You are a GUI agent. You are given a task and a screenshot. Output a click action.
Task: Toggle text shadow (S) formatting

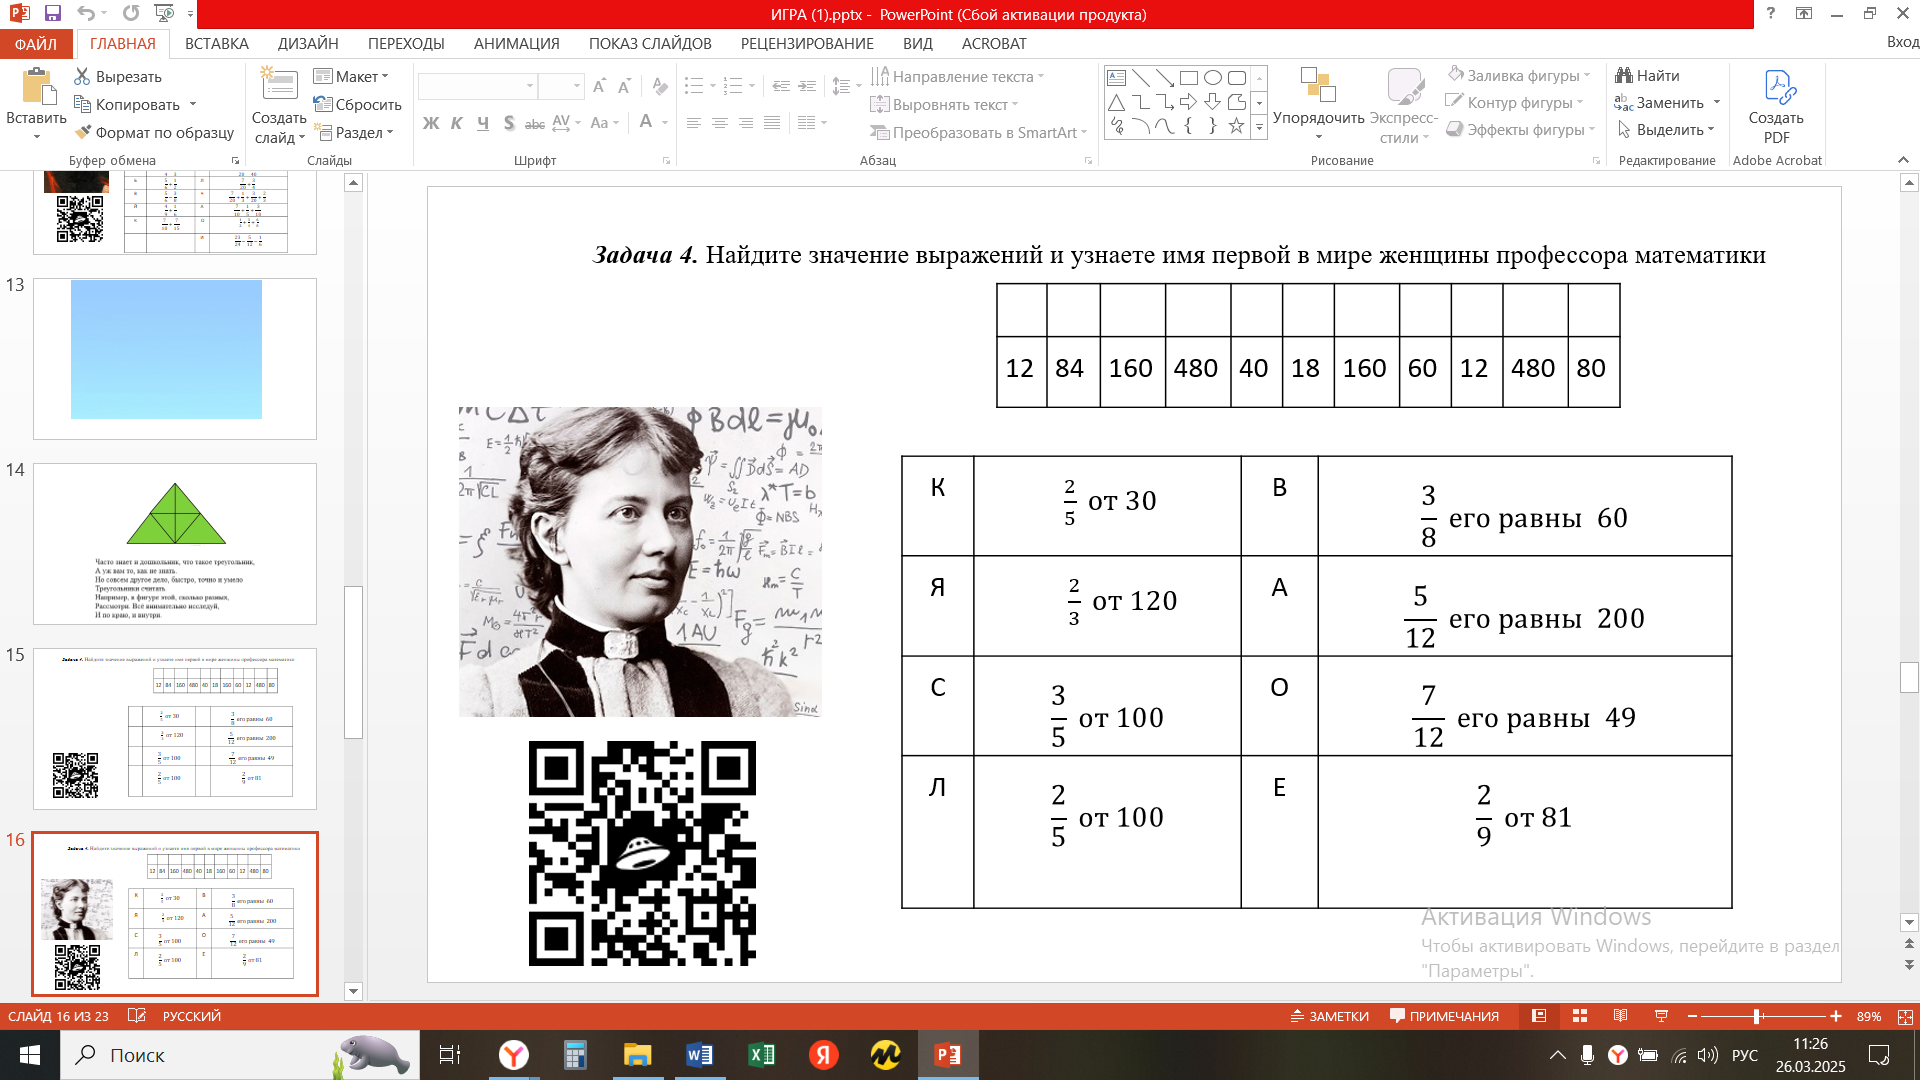pos(509,123)
